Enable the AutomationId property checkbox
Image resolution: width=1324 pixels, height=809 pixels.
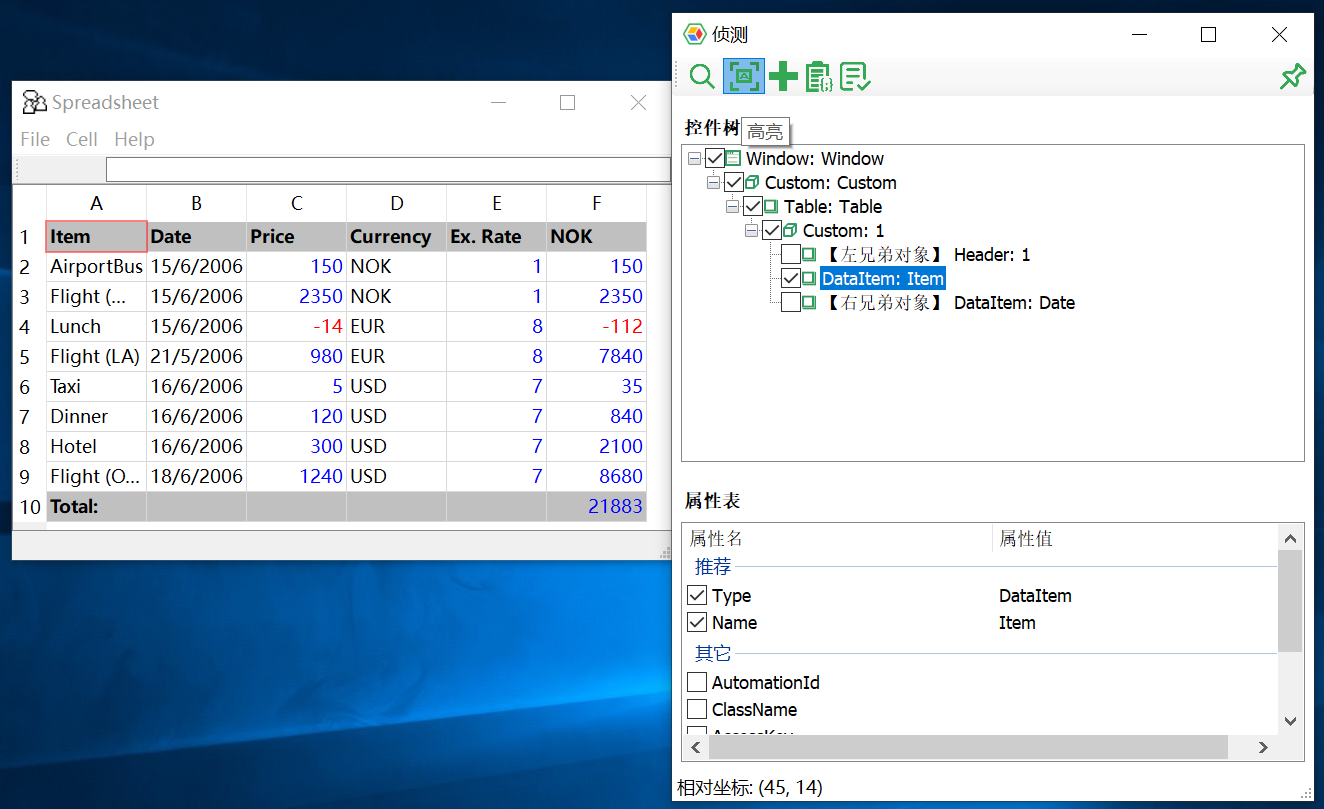point(697,683)
